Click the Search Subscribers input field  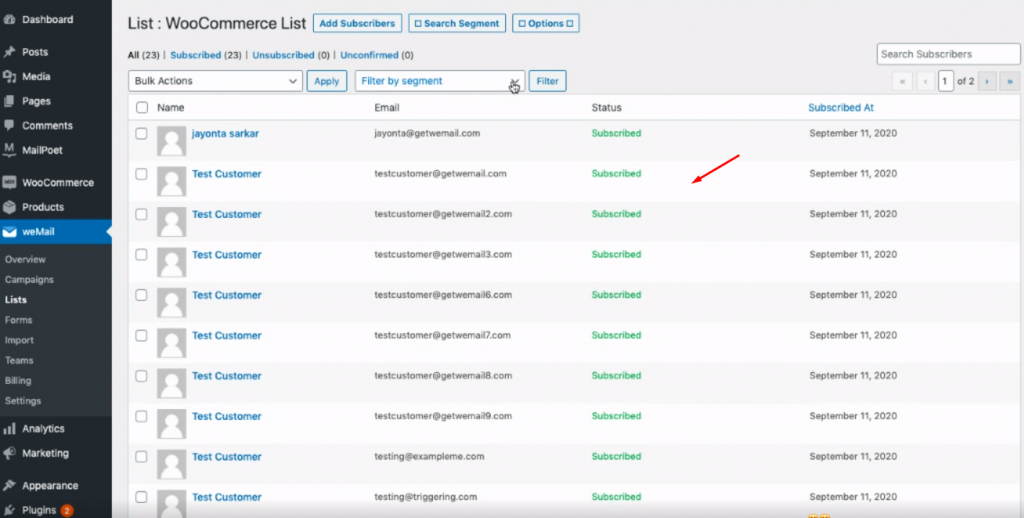[x=948, y=54]
